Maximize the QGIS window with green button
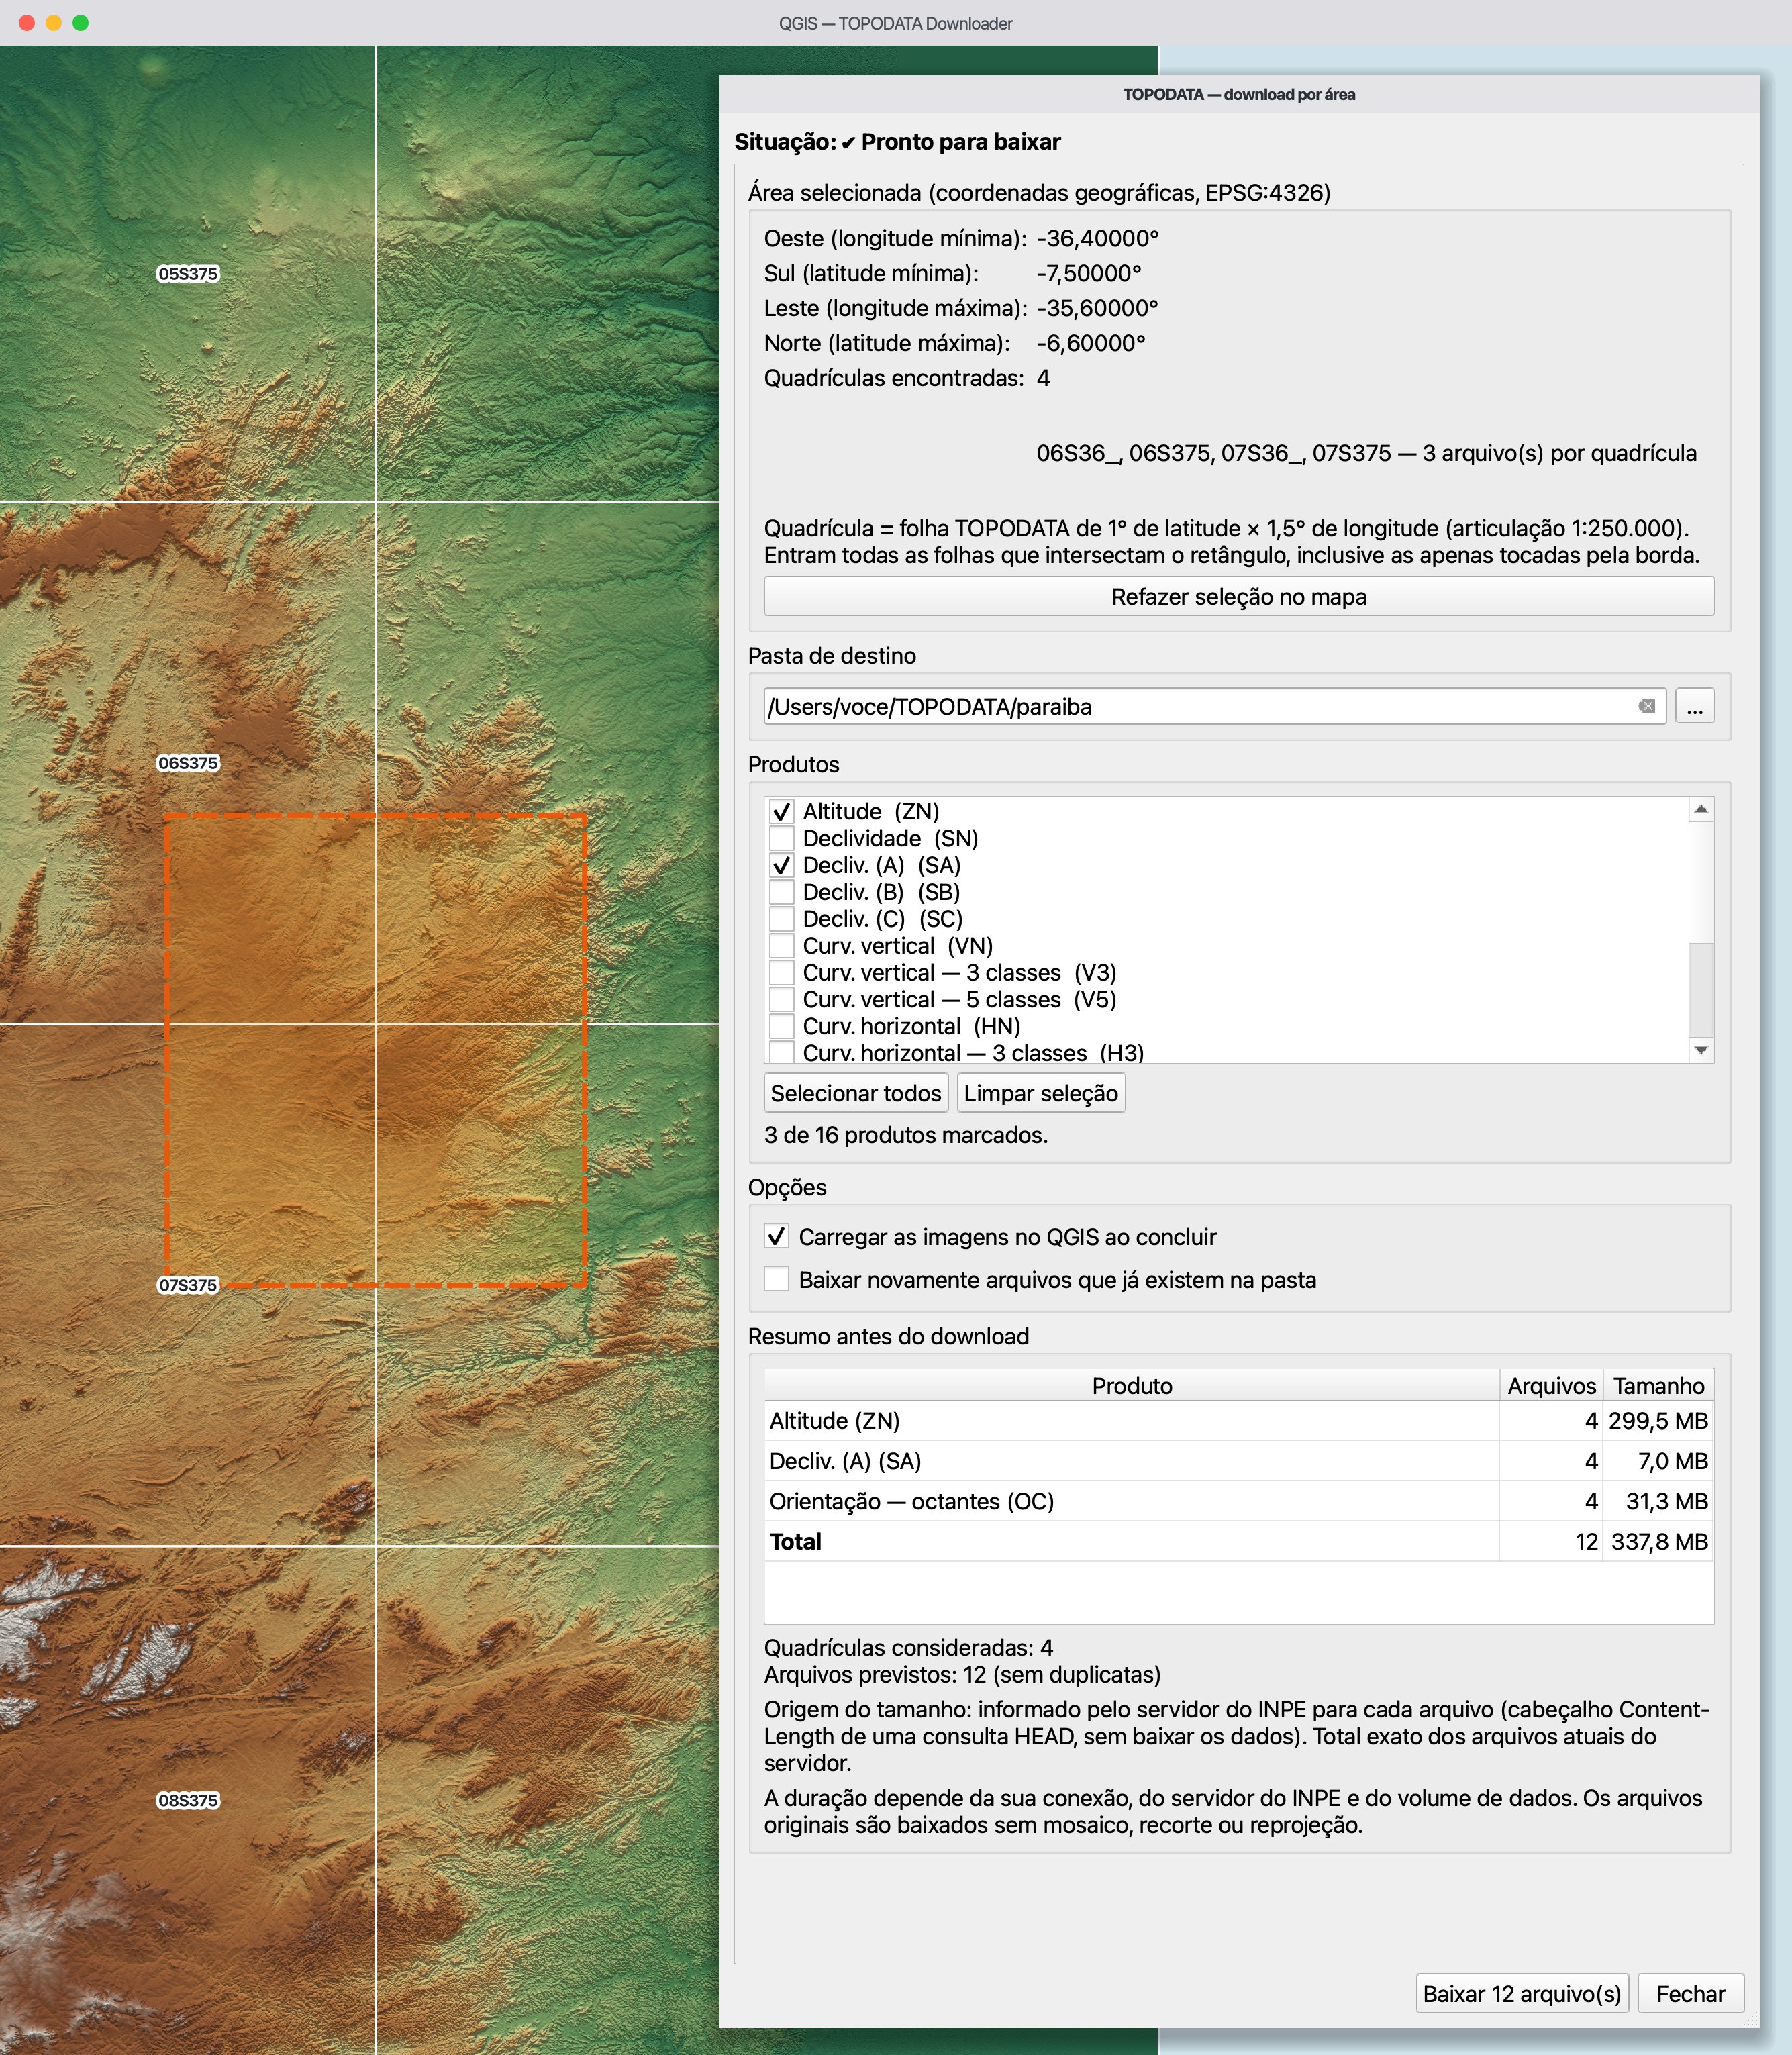 [81, 23]
